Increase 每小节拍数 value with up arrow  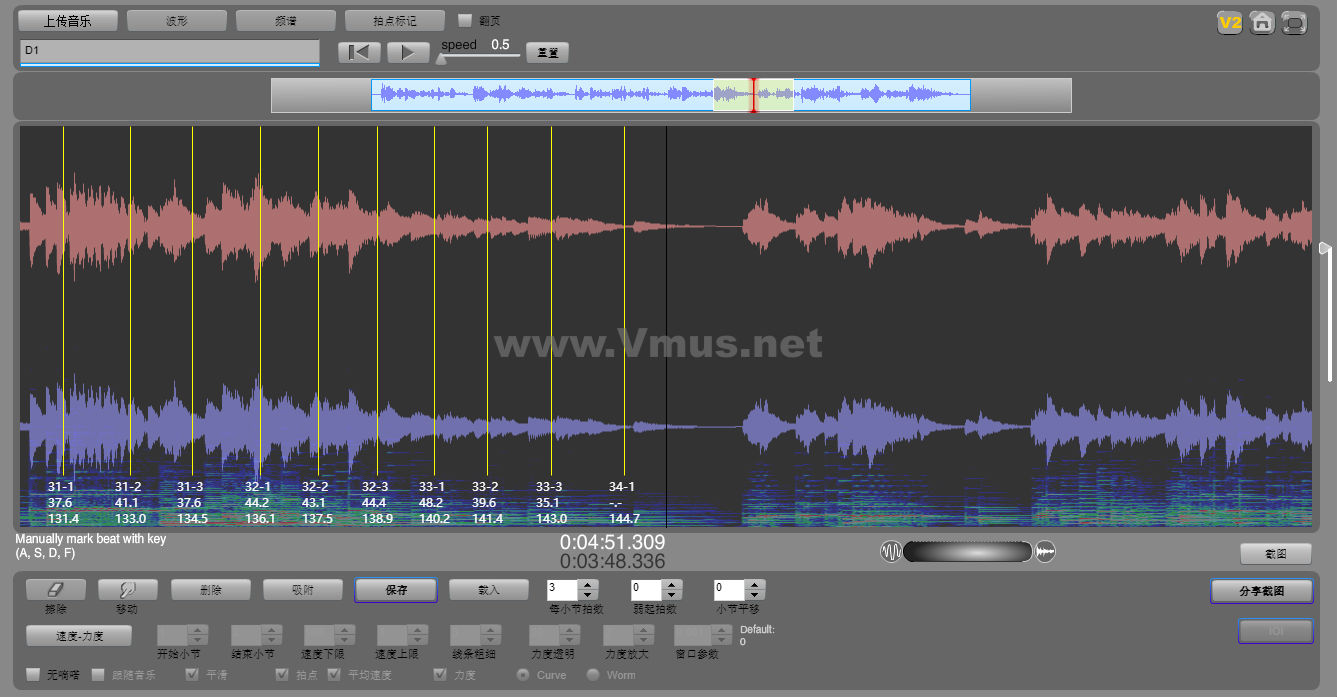click(x=588, y=585)
